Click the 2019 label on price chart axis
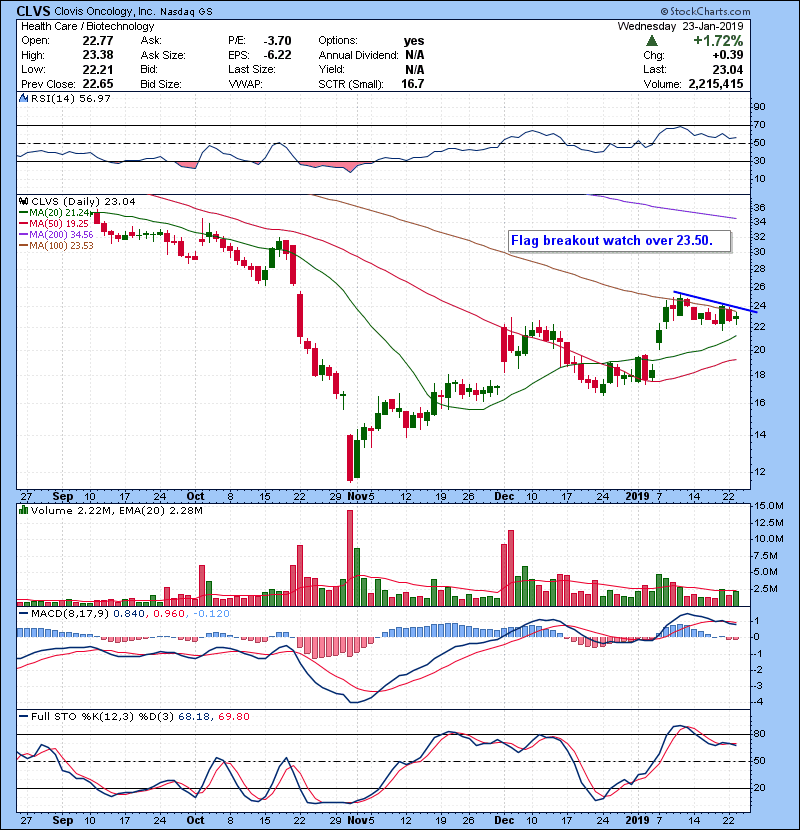The image size is (800, 830). (637, 497)
